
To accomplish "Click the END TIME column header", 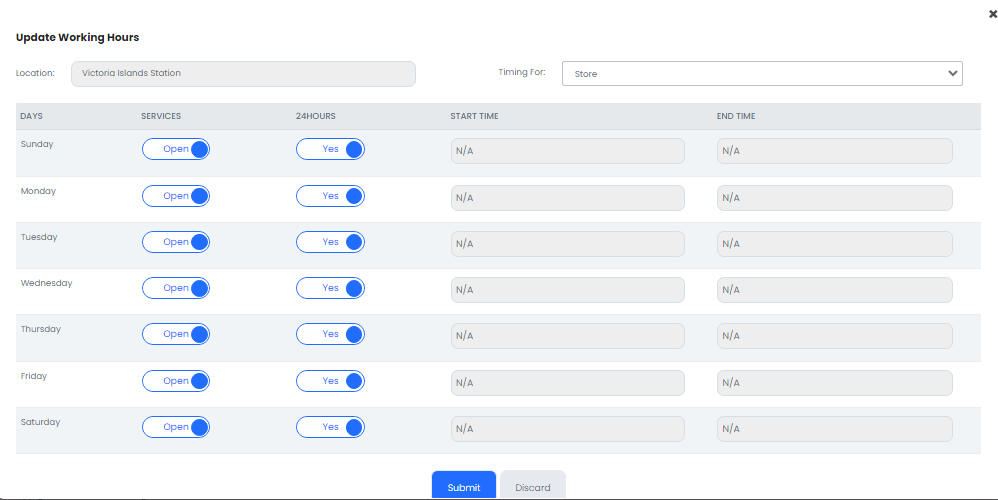I will [x=736, y=116].
